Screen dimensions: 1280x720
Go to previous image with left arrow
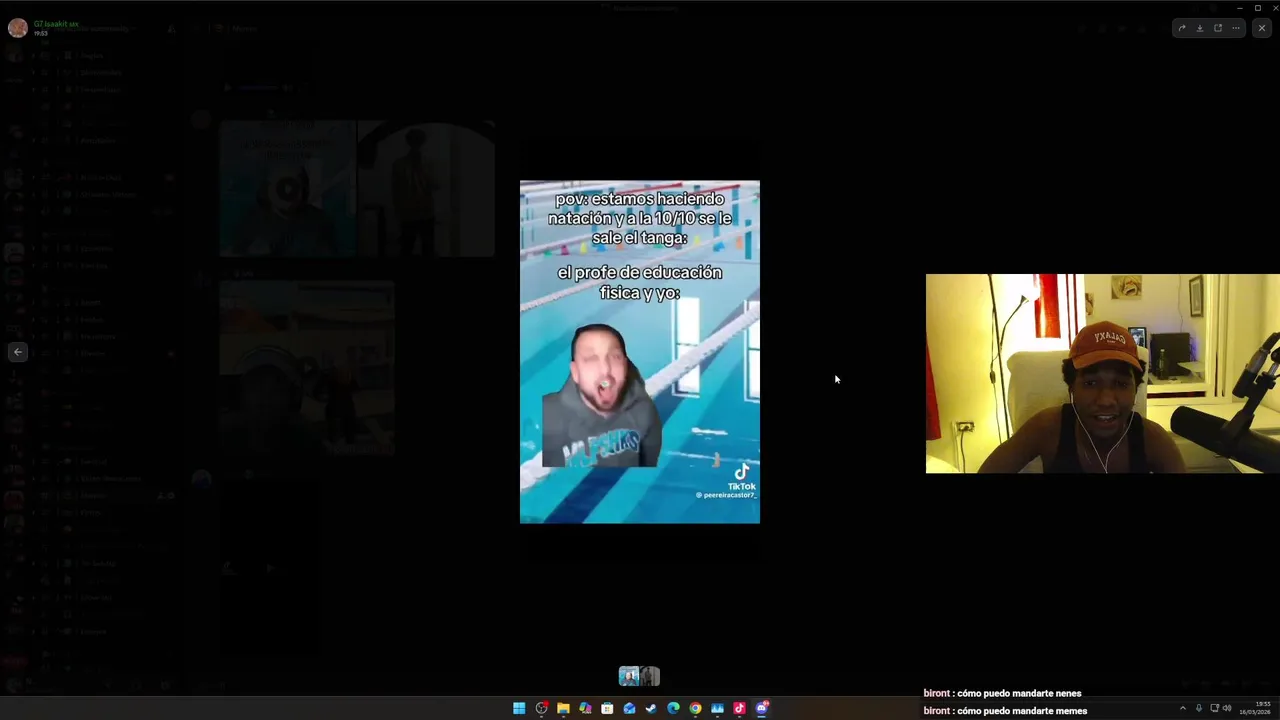(x=17, y=352)
